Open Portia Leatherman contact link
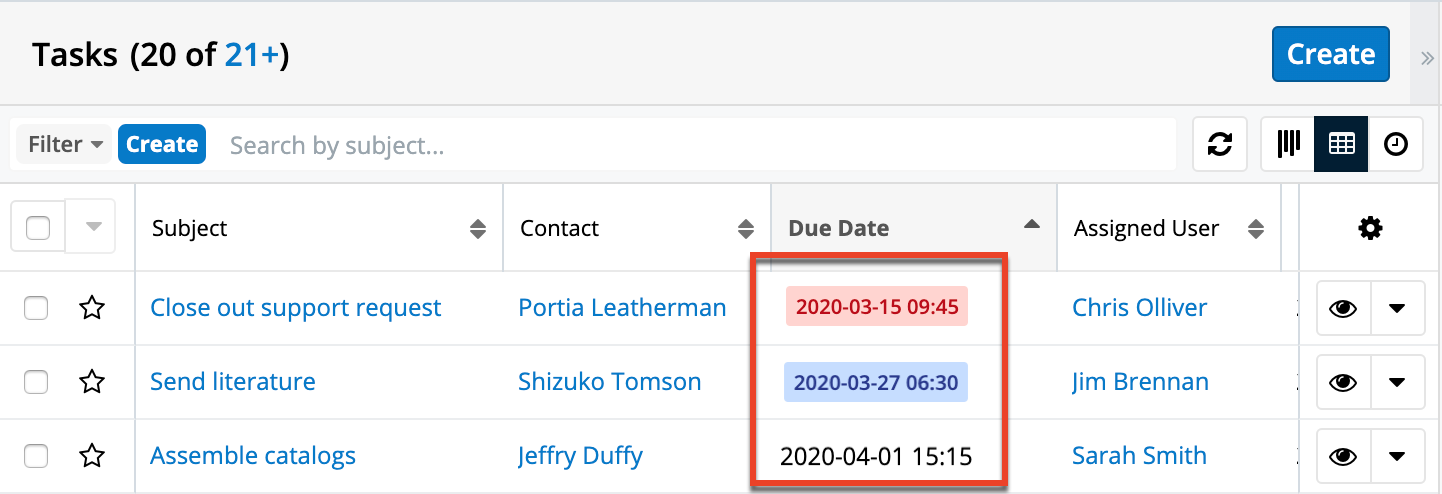This screenshot has height=494, width=1442. [622, 308]
